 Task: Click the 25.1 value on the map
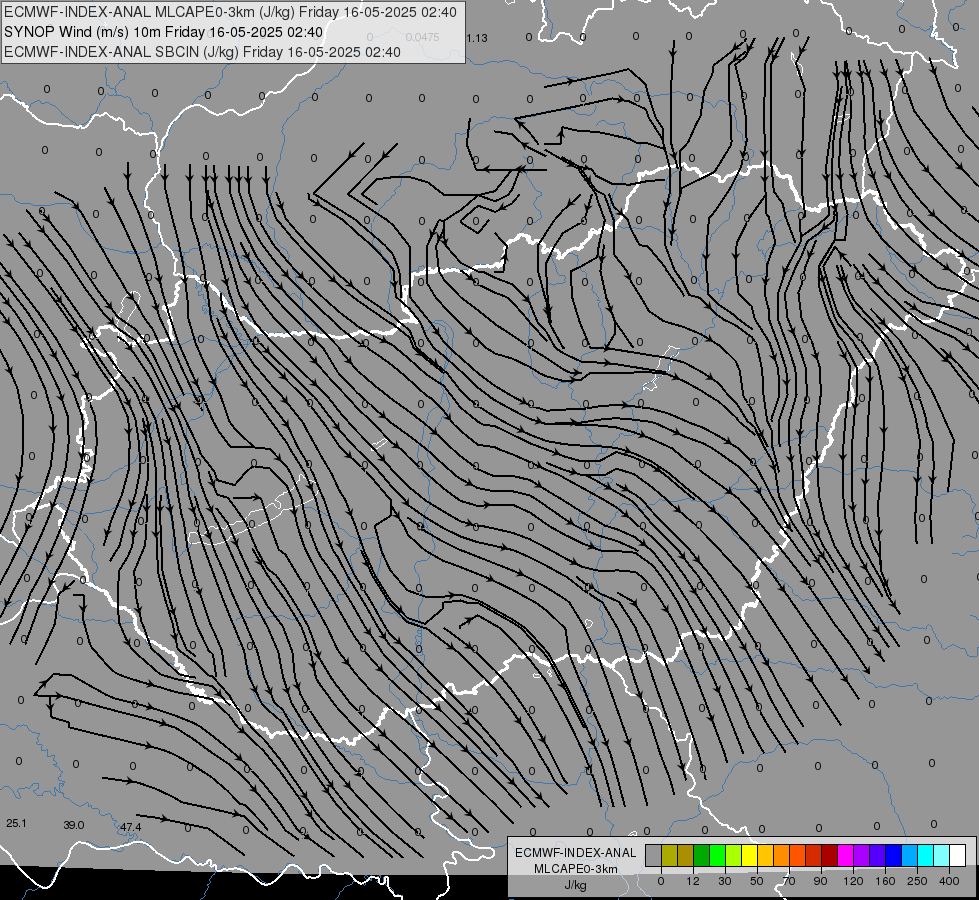pos(16,823)
